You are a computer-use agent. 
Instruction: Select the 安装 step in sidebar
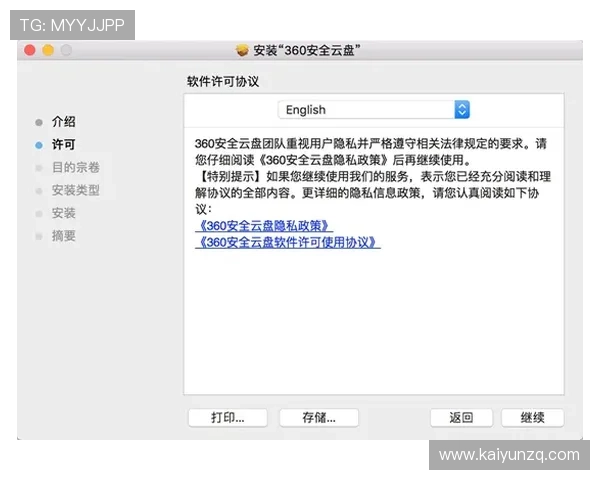point(64,213)
